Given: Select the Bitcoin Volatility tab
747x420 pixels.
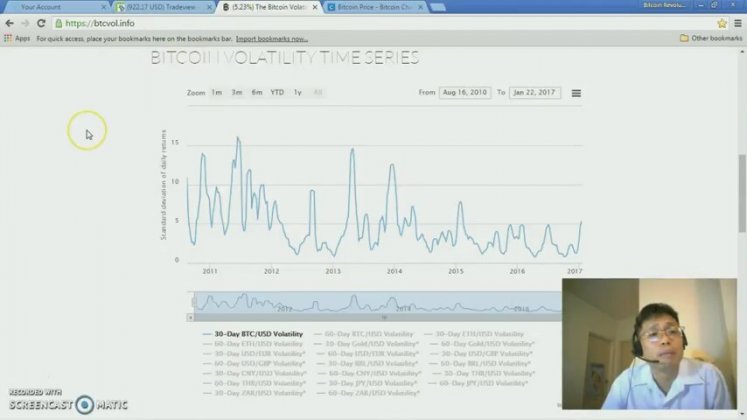Looking at the screenshot, I should tap(268, 7).
